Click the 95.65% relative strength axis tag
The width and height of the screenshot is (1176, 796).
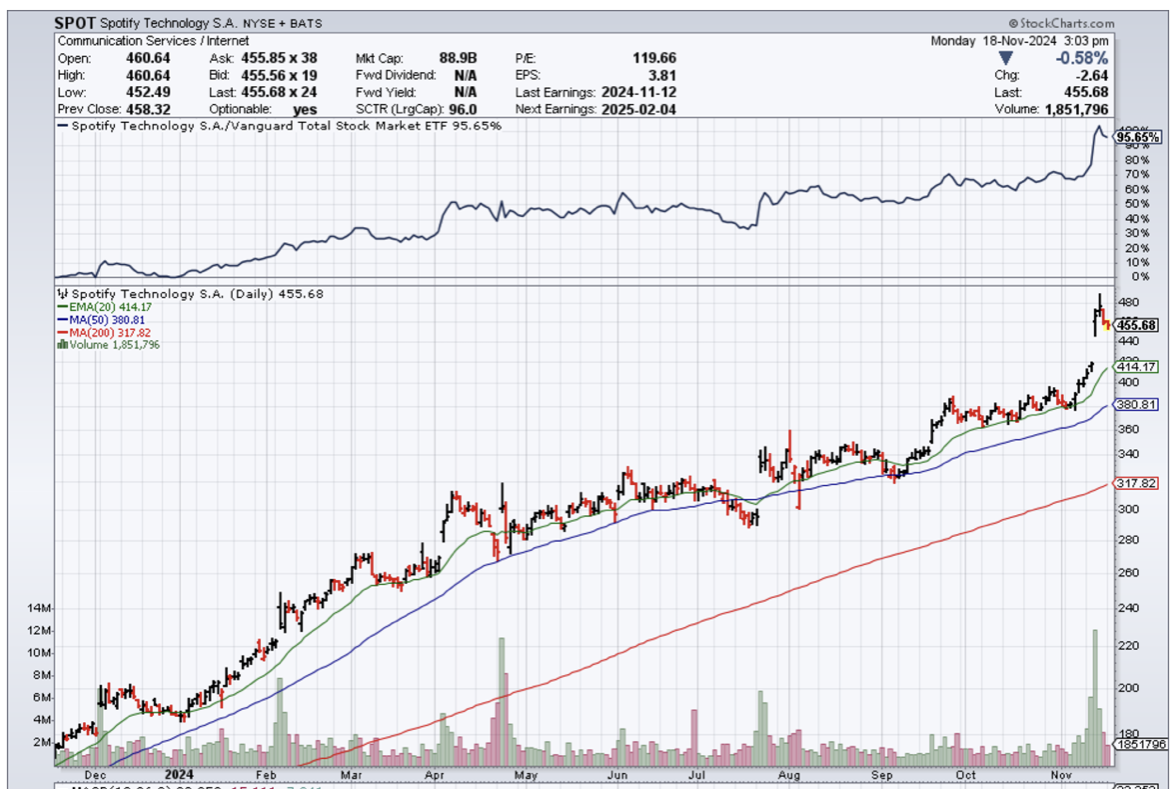tap(1138, 137)
